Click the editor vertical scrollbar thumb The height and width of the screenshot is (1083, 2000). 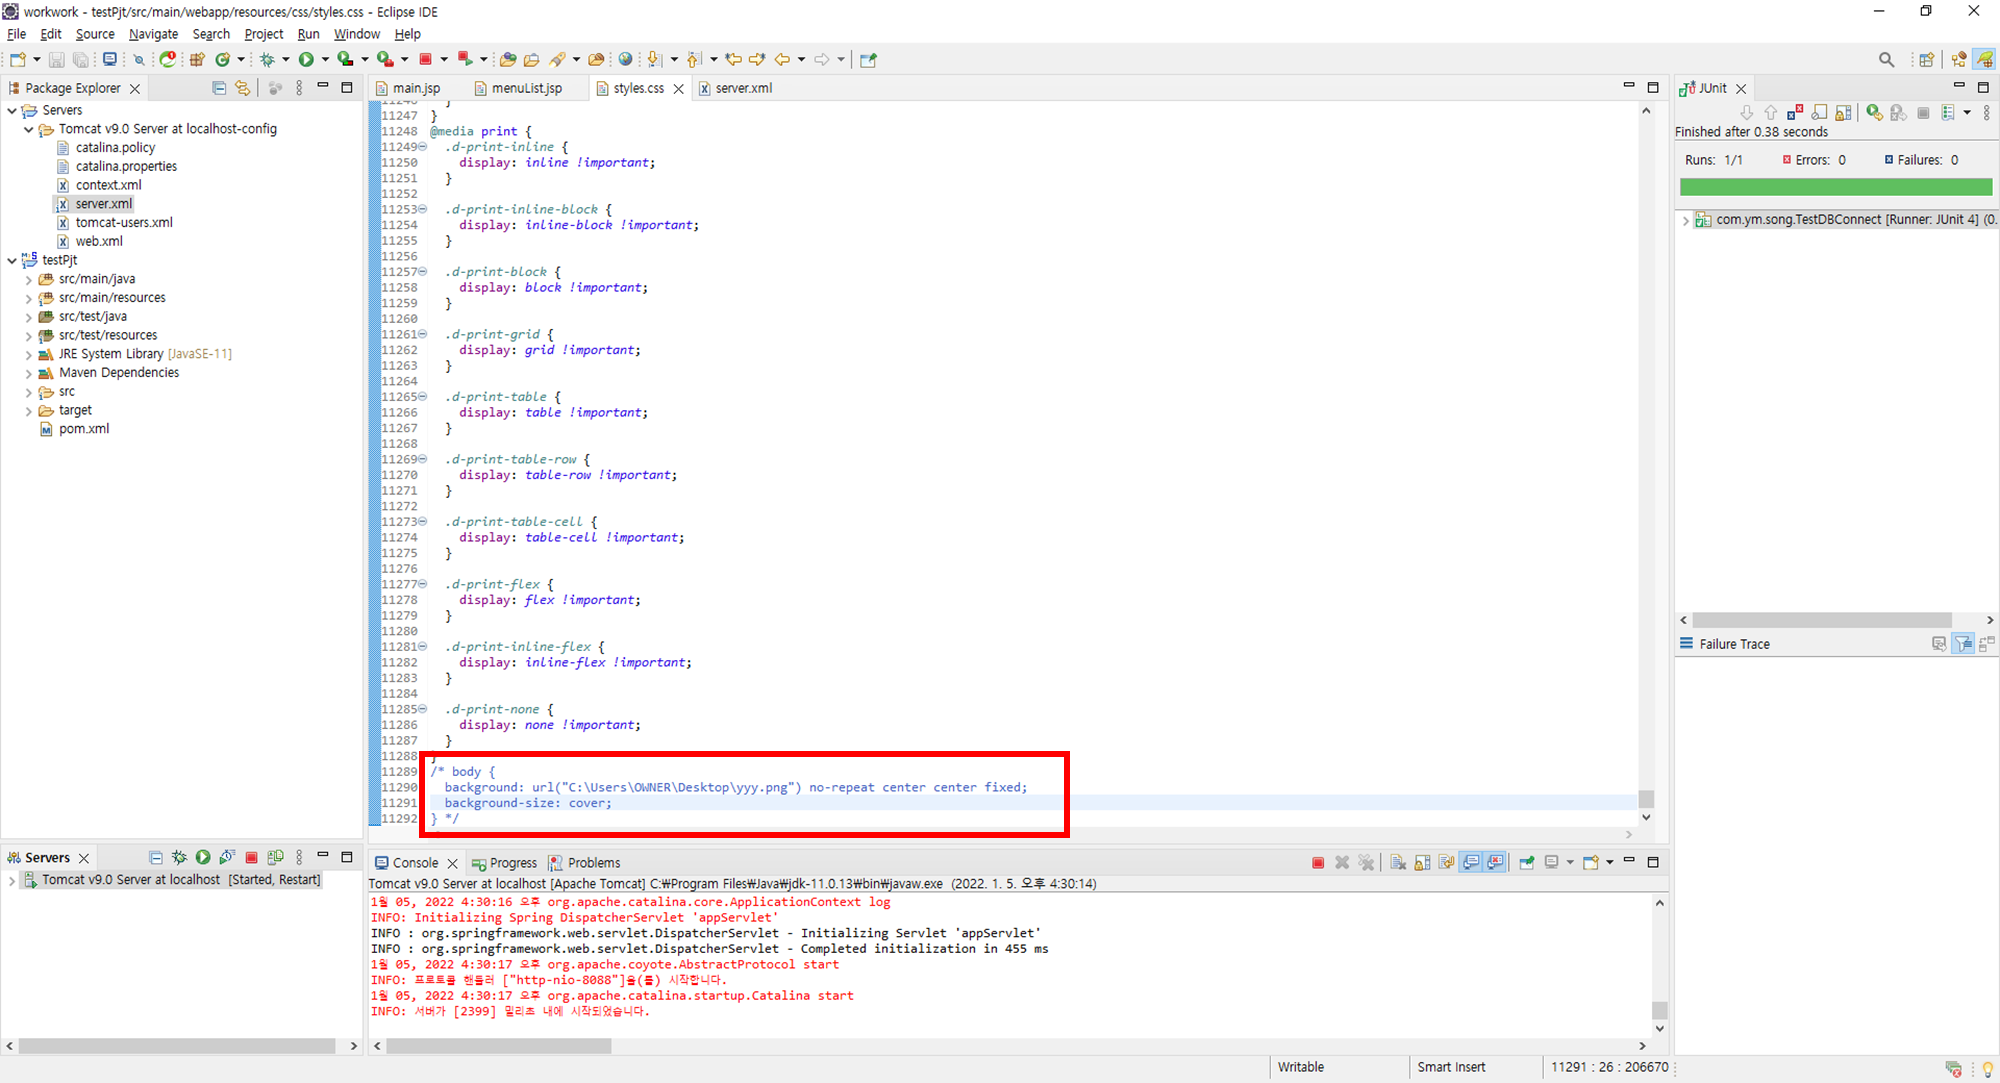(x=1646, y=798)
